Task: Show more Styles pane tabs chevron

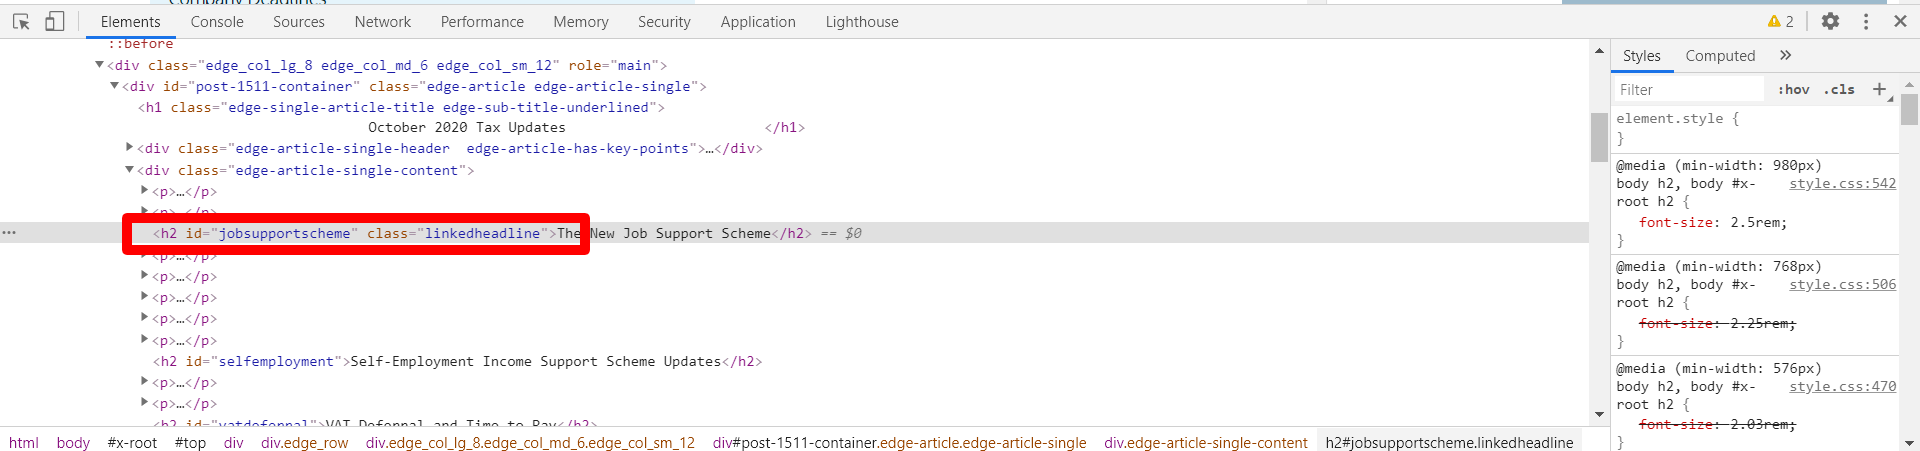Action: [1785, 55]
